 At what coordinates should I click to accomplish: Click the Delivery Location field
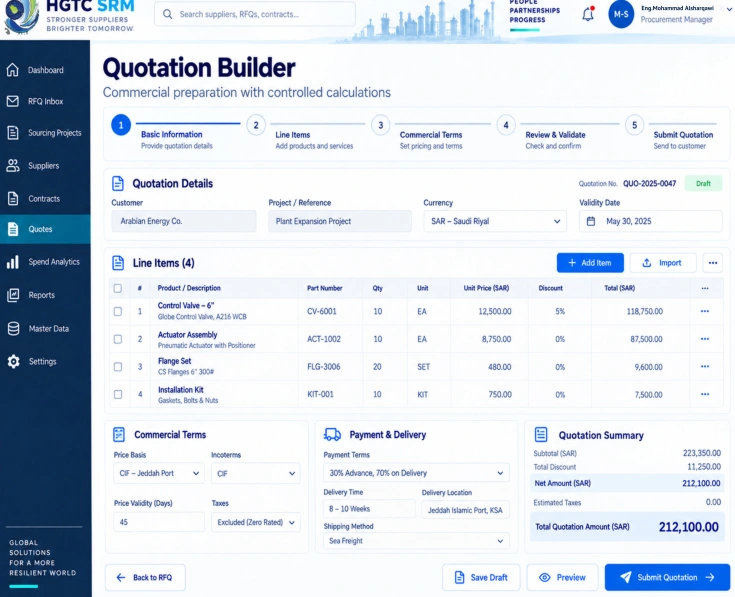coord(465,510)
